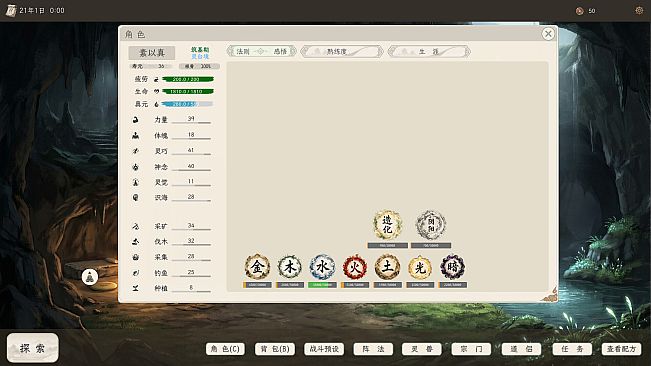
Task: Click the date 21年1日 0:00 text
Action: 42,10
